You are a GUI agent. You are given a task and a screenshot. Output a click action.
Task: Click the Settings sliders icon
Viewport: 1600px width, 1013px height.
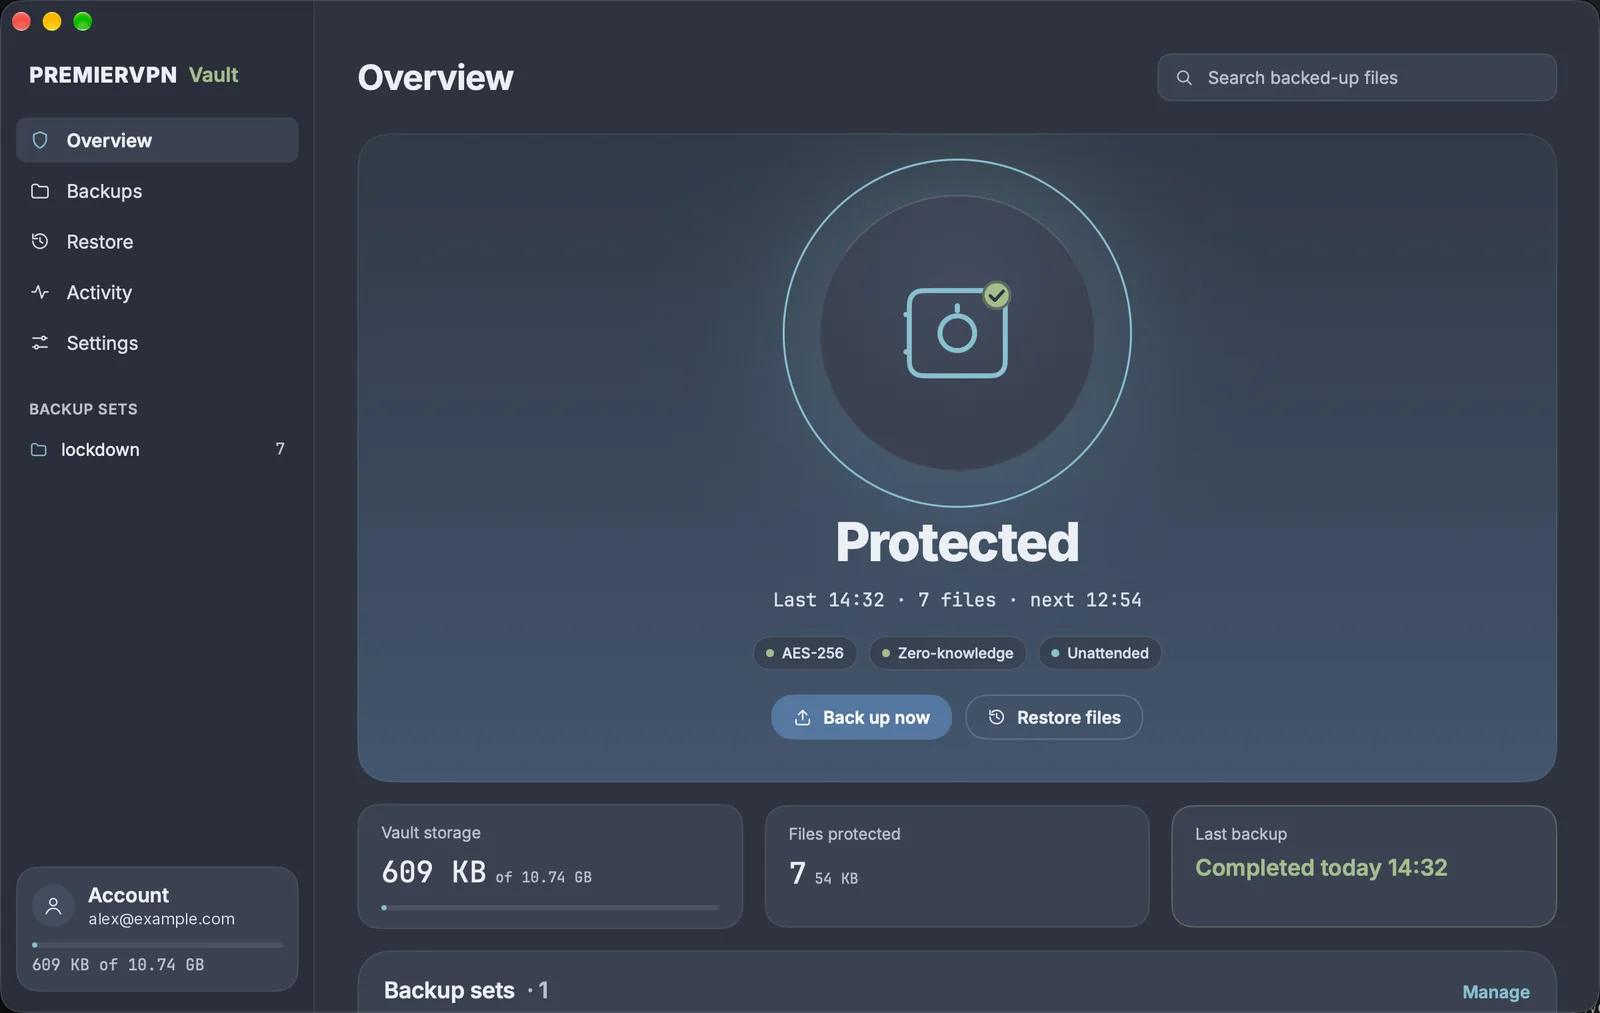(x=40, y=343)
